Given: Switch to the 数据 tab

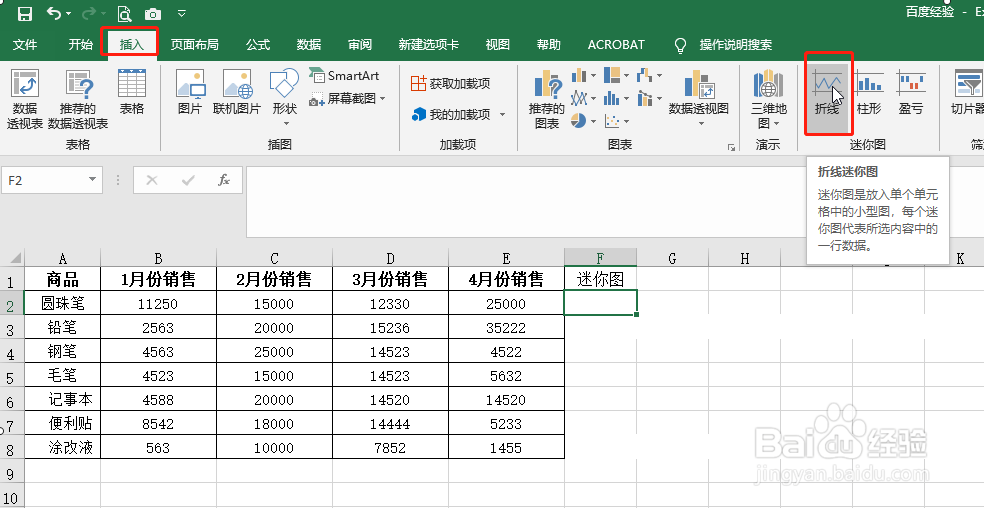Looking at the screenshot, I should tap(309, 45).
